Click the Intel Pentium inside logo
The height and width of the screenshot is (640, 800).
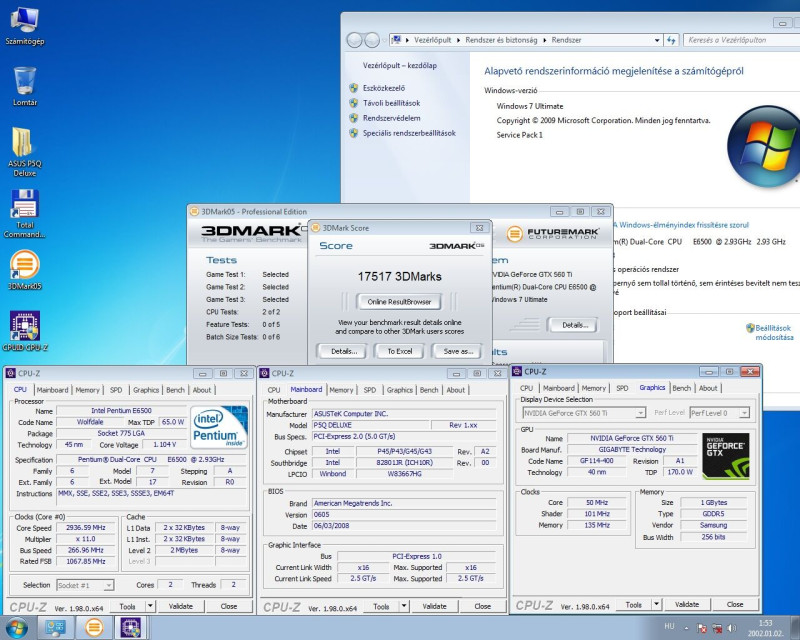point(219,427)
